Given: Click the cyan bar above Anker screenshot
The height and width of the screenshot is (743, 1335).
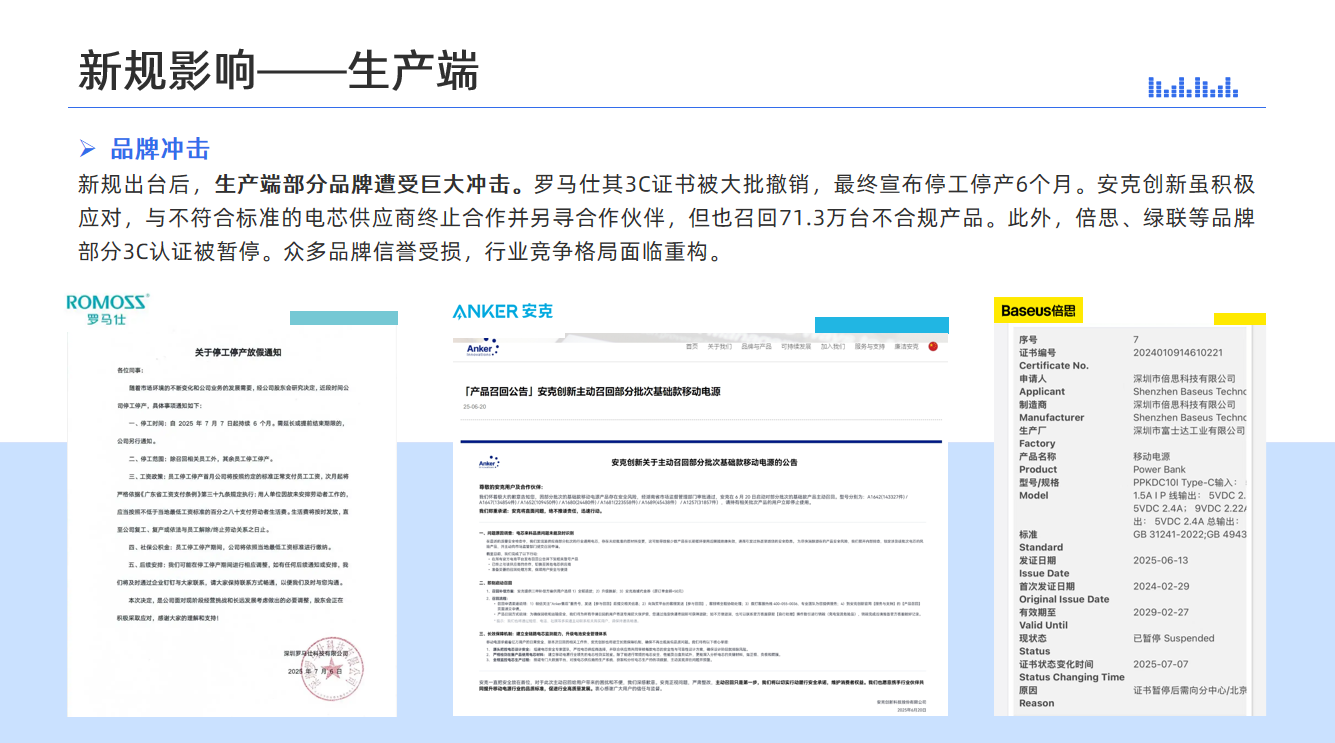Looking at the screenshot, I should tap(881, 324).
